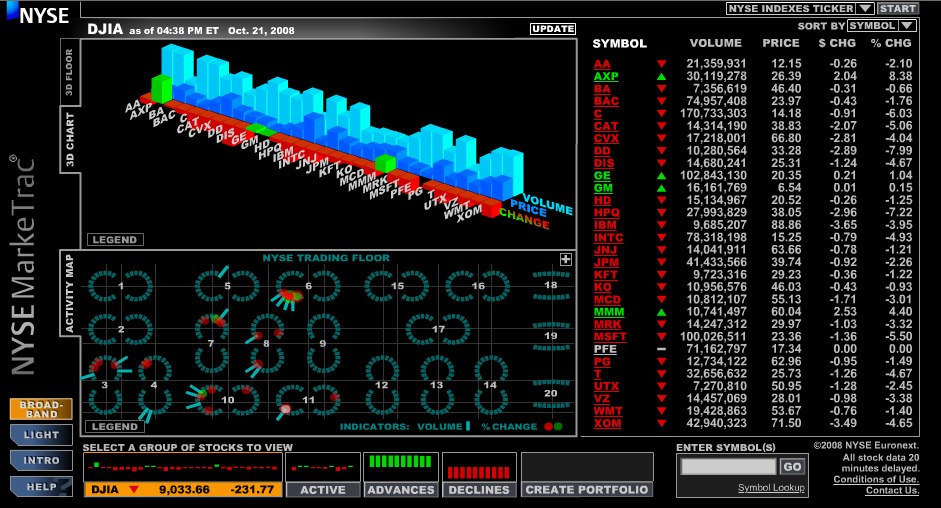This screenshot has width=941, height=508.
Task: Click CREATE PORTFOLIO
Action: pos(587,489)
